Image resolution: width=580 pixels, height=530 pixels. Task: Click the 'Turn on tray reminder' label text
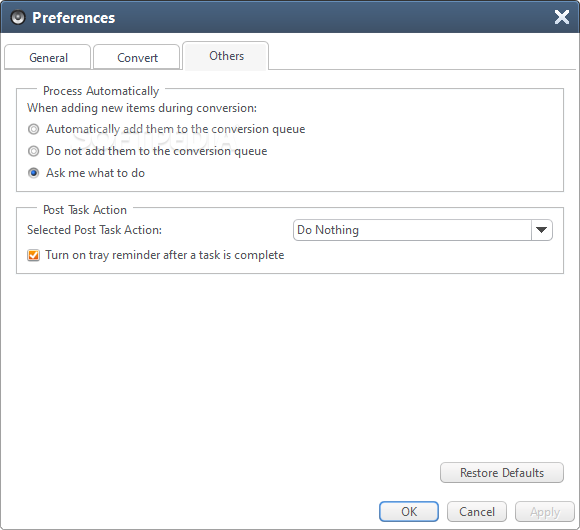[165, 255]
